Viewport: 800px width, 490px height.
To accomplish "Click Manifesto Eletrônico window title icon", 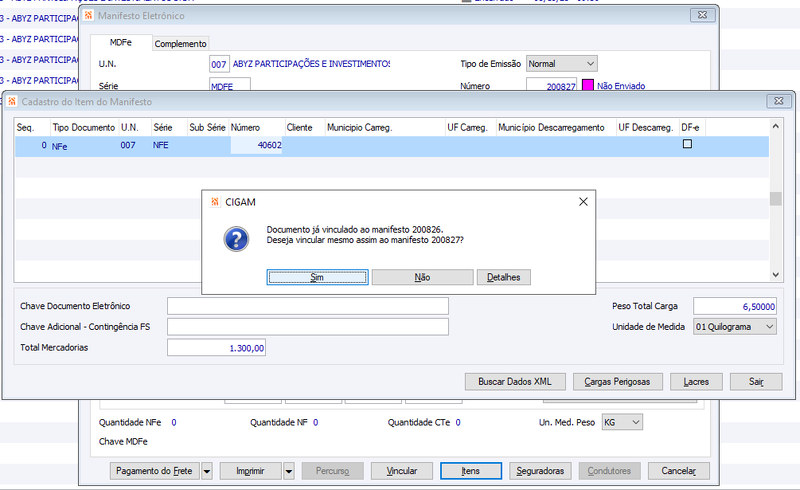I will click(x=88, y=15).
